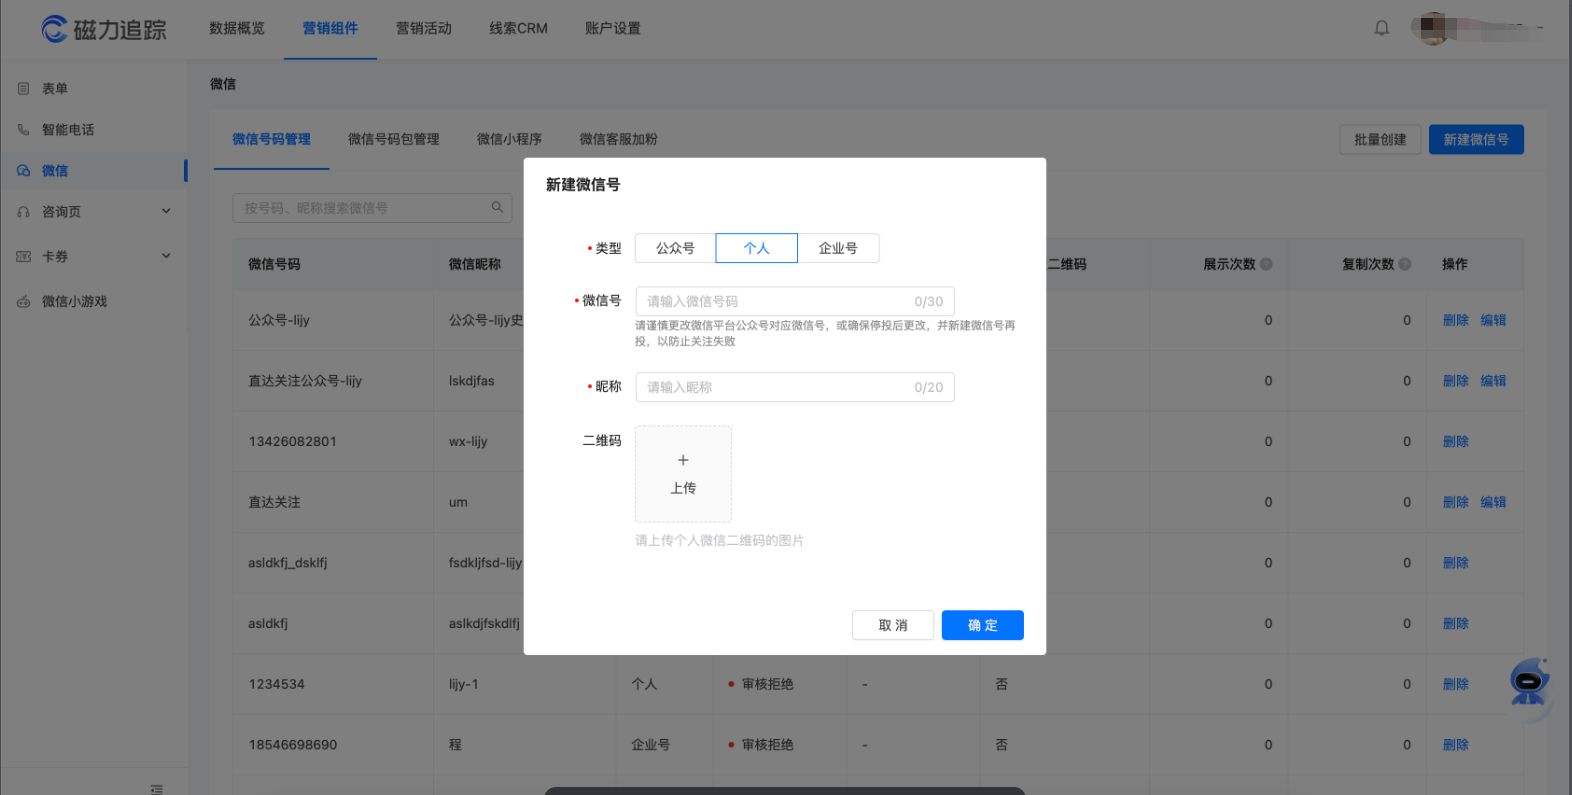Click the 微信昵称 column header

pyautogui.click(x=475, y=264)
